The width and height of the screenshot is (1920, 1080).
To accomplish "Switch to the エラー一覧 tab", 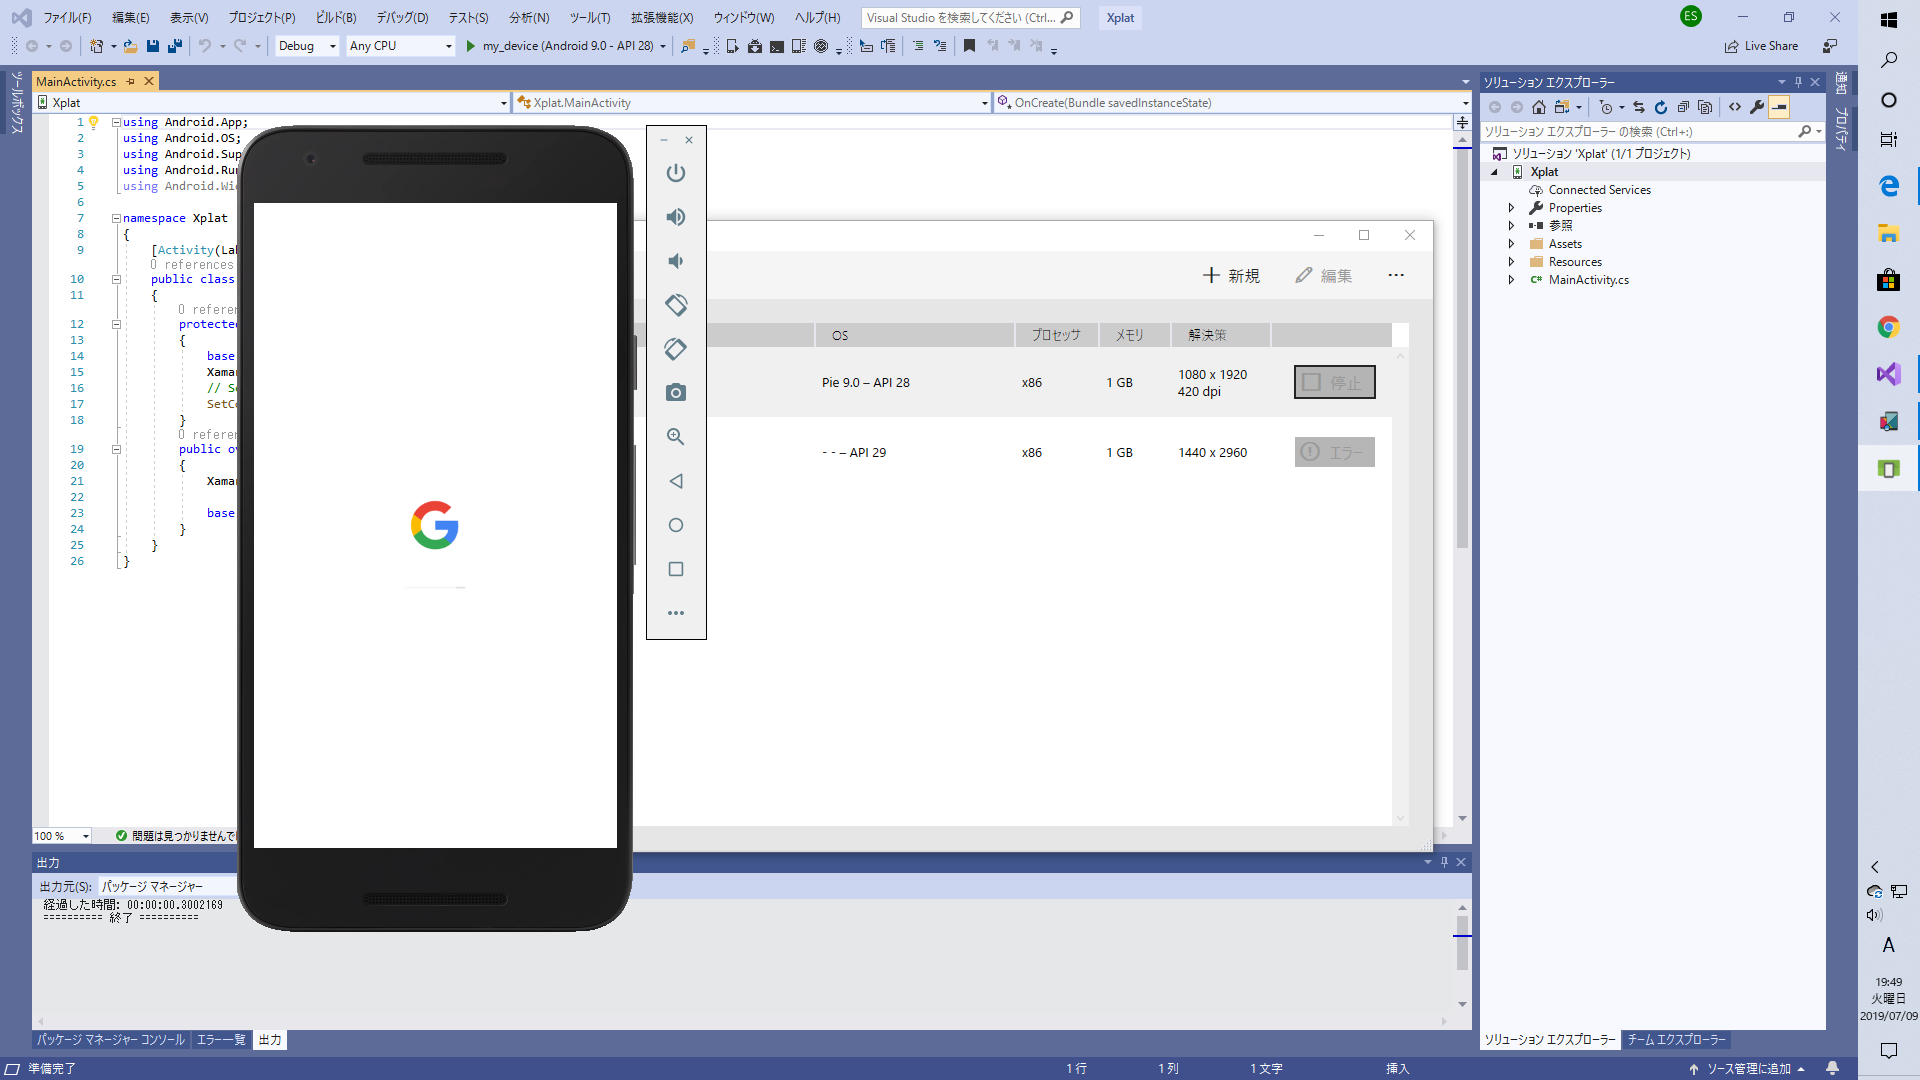I will point(220,1040).
